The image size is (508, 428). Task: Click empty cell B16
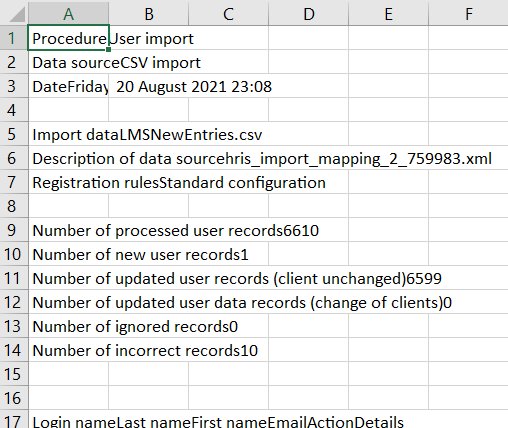pos(149,398)
